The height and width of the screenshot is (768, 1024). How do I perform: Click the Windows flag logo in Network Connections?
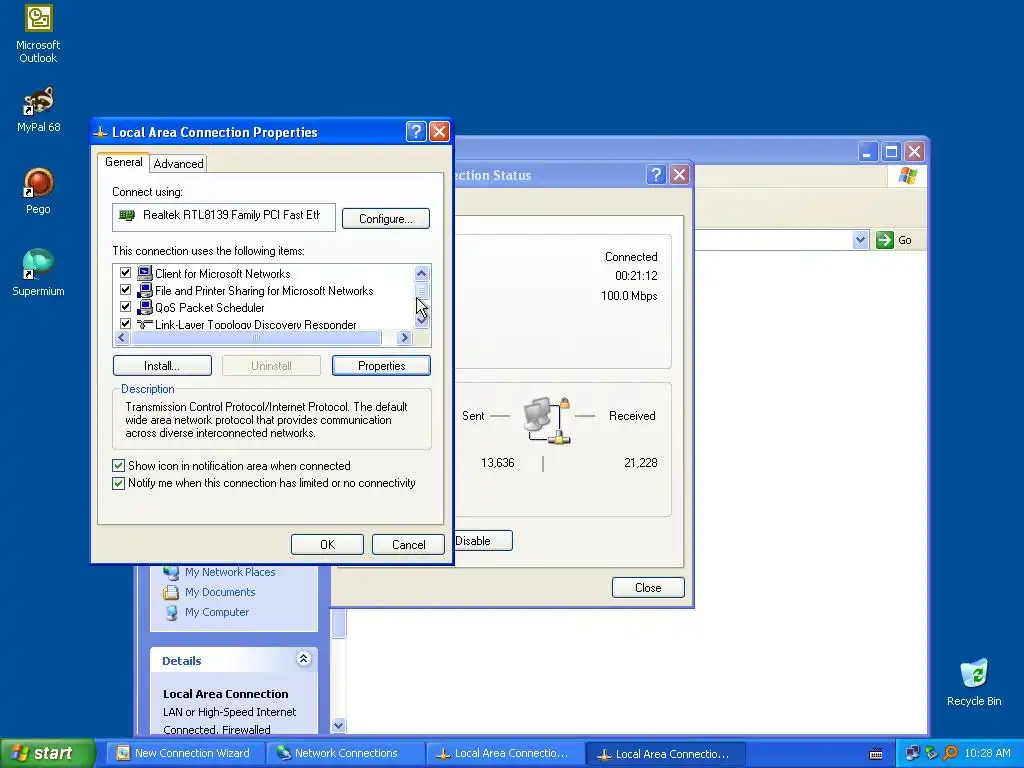[907, 175]
